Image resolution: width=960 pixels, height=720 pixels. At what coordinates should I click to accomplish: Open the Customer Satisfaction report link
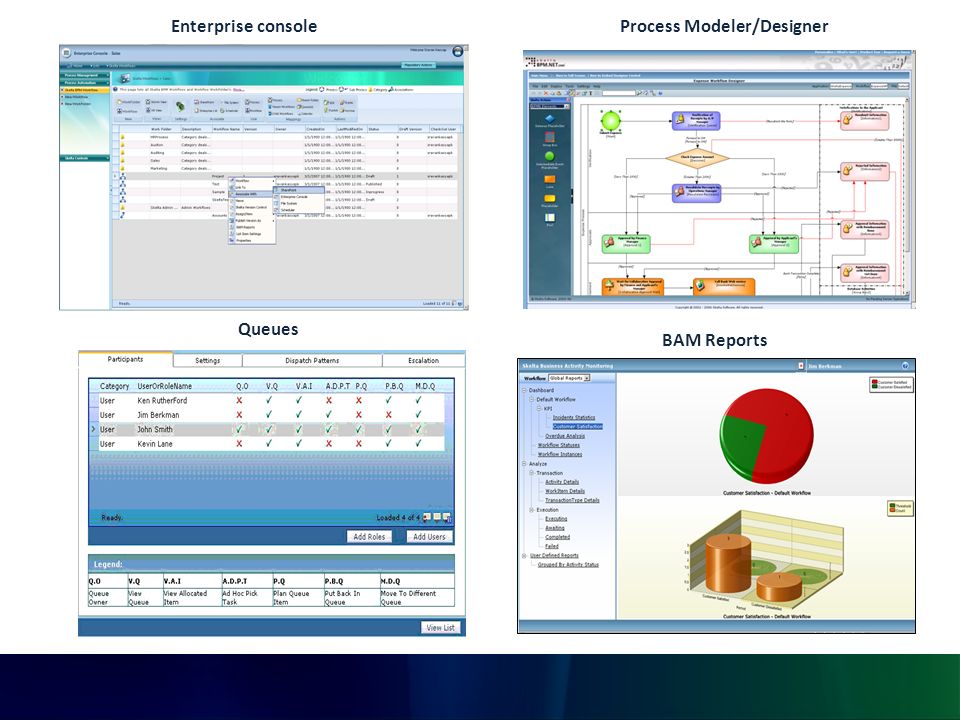578,427
